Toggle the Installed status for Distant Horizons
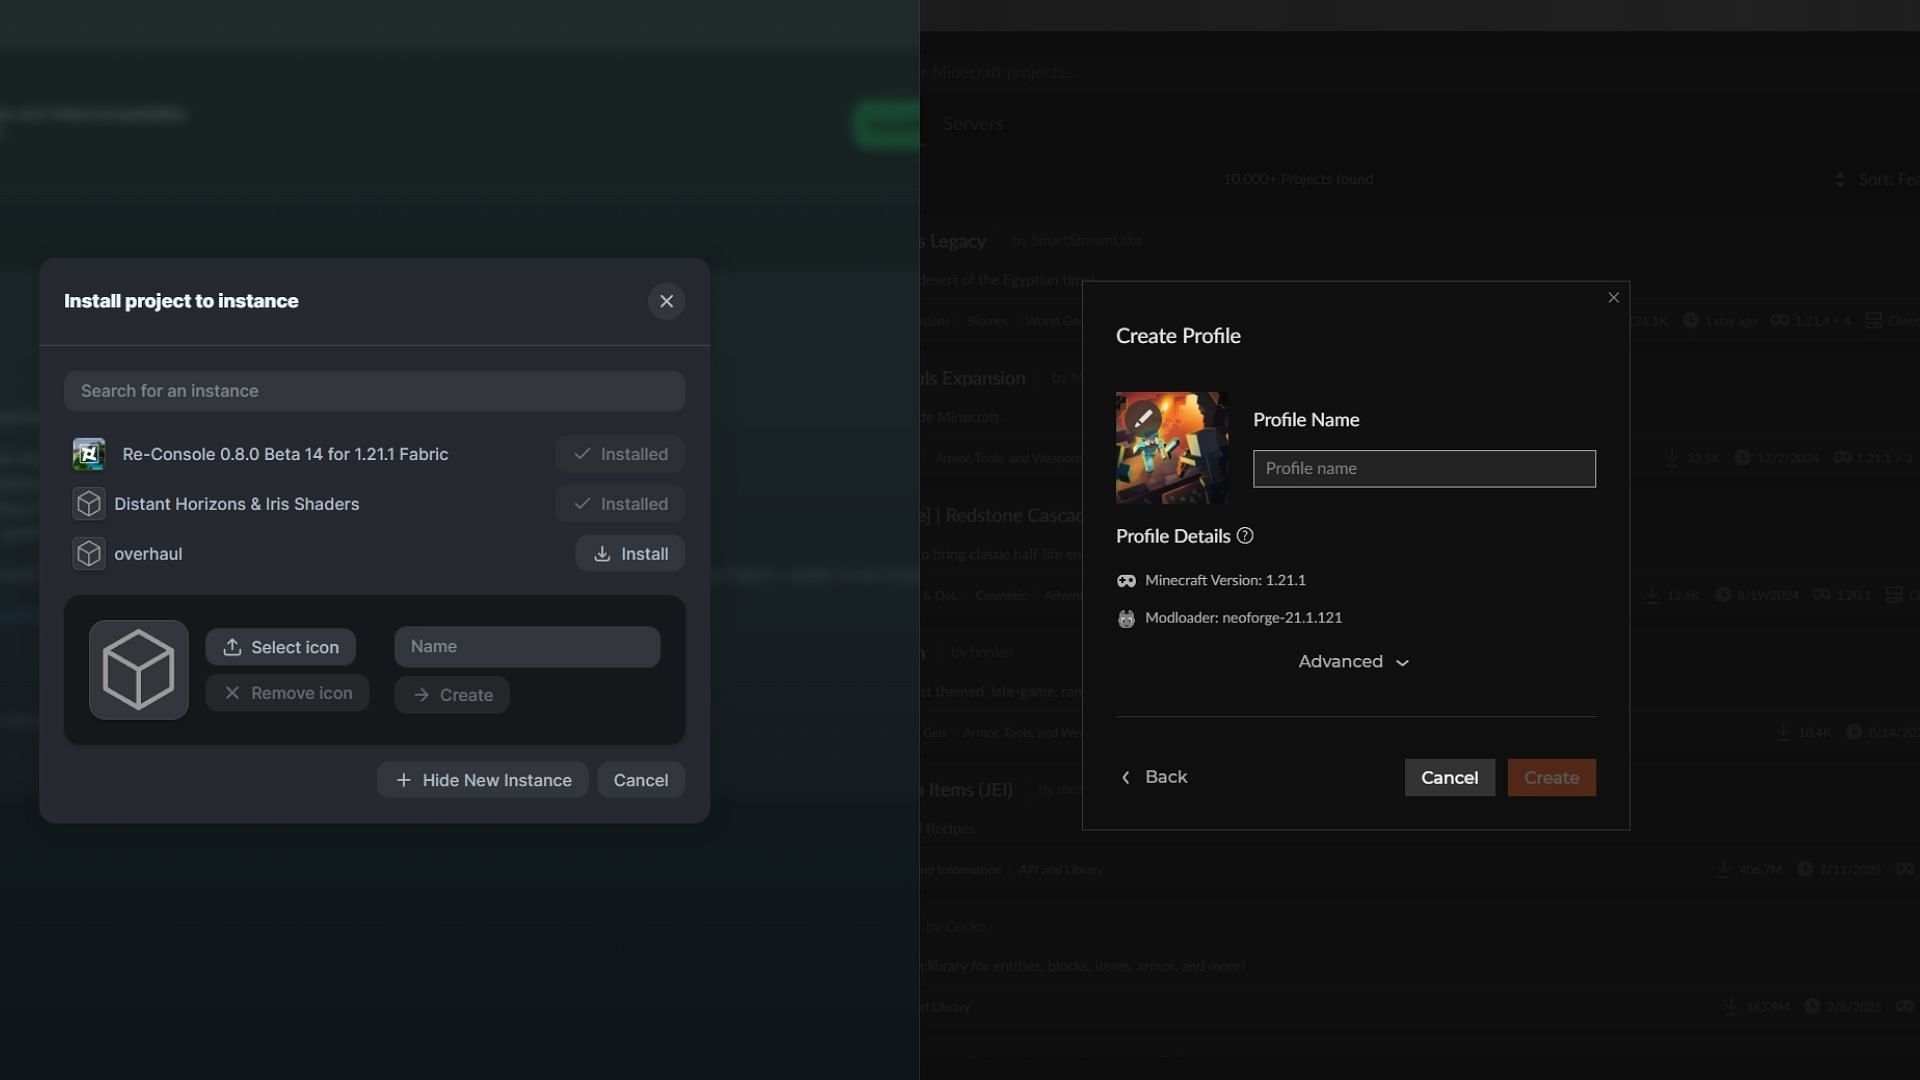 (x=621, y=502)
